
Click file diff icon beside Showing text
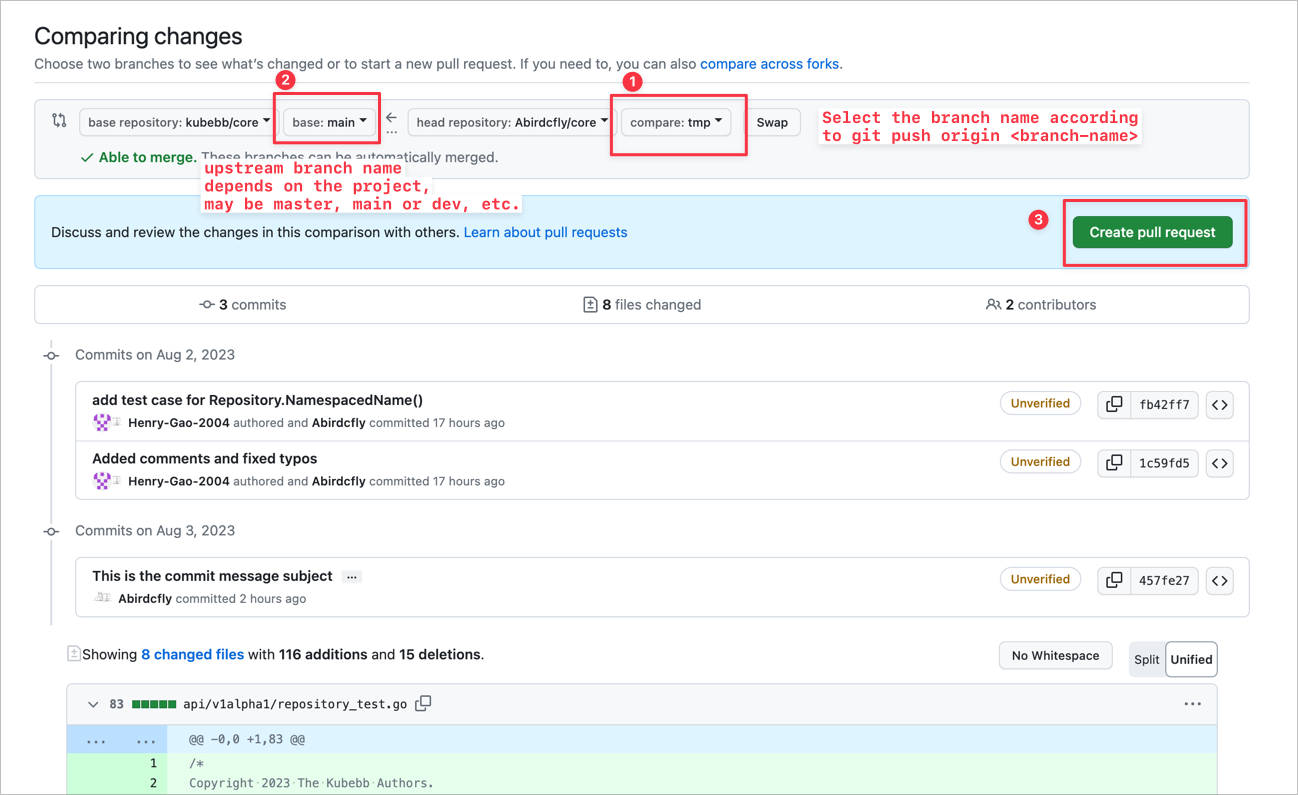(x=73, y=654)
